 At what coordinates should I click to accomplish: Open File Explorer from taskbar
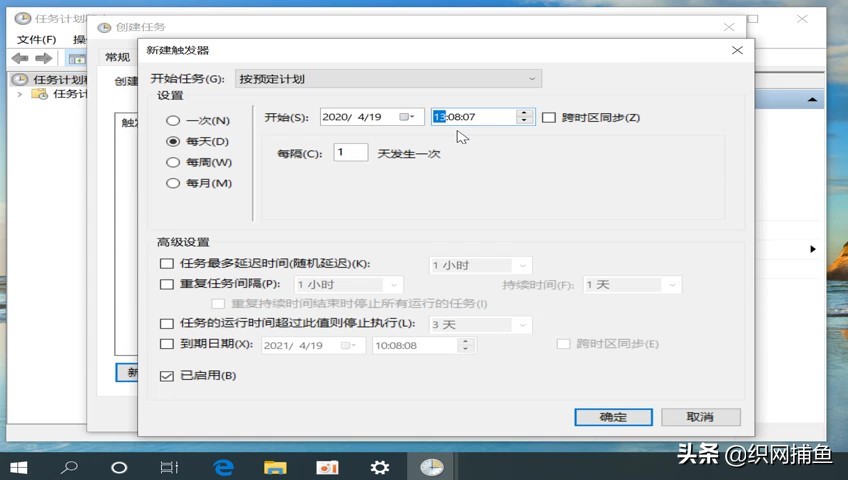pyautogui.click(x=275, y=468)
